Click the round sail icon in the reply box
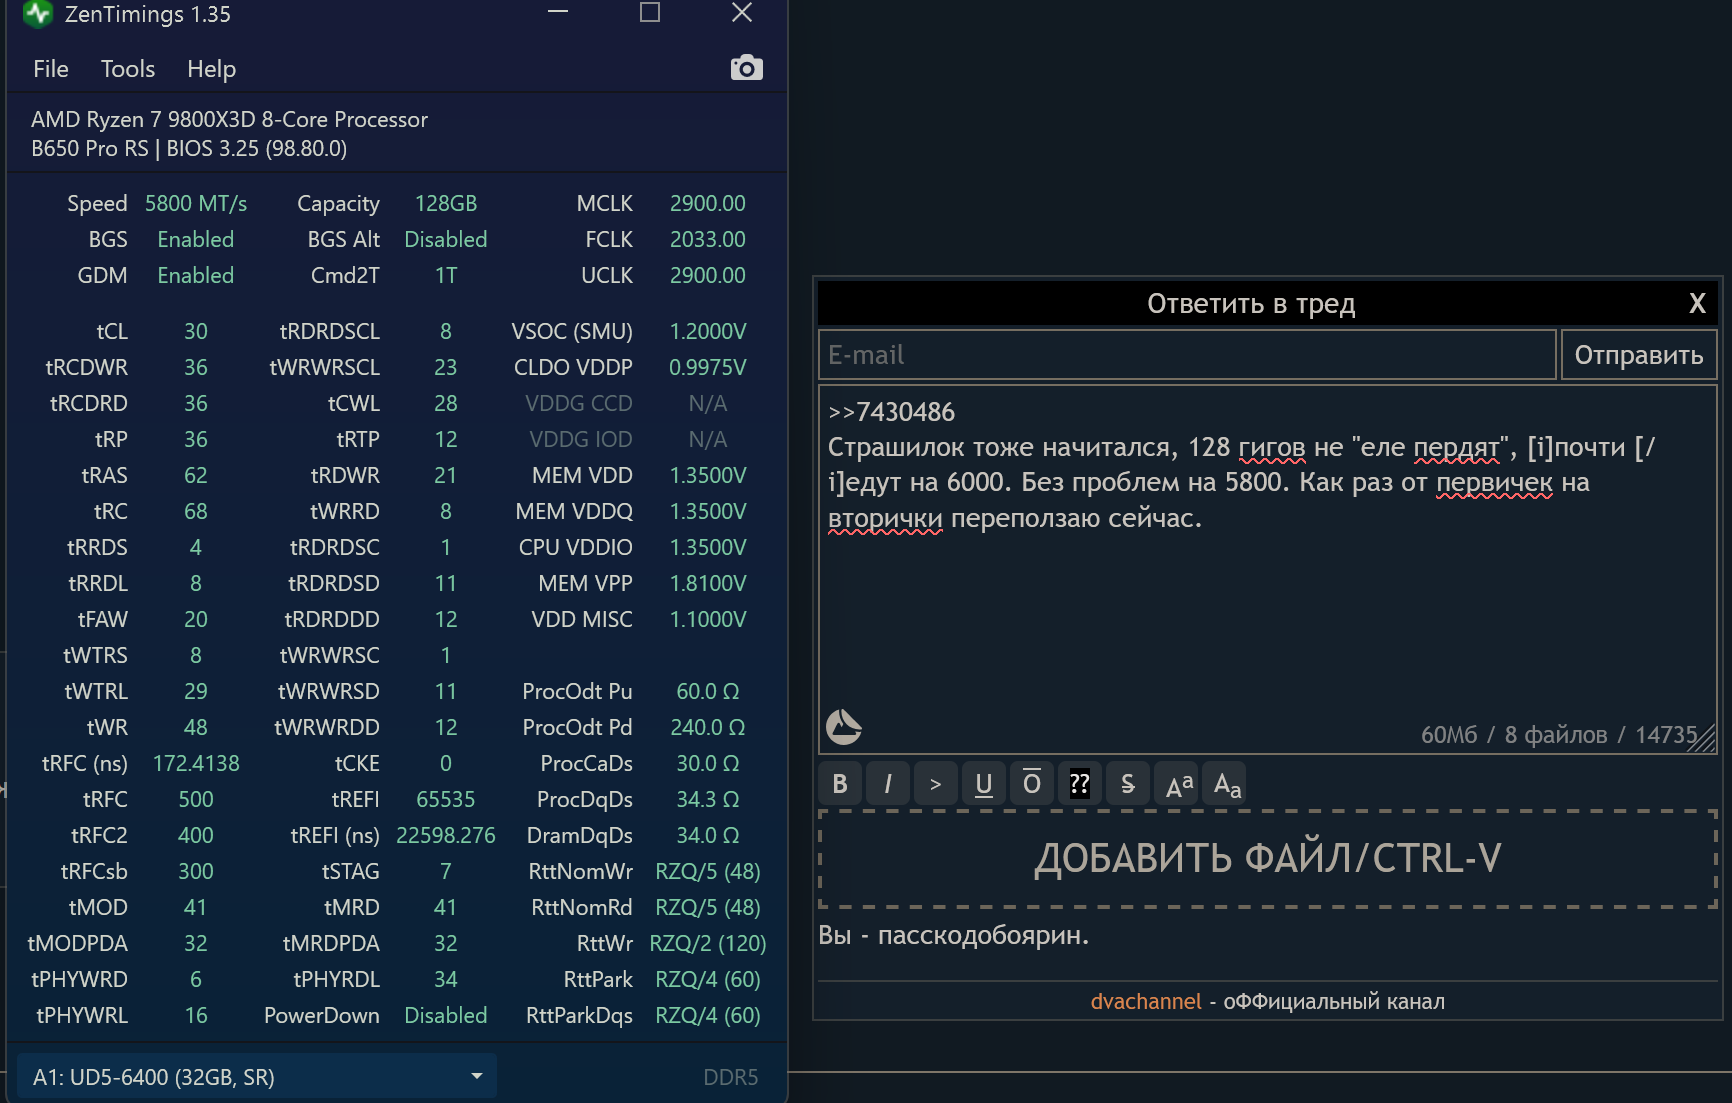 point(844,727)
